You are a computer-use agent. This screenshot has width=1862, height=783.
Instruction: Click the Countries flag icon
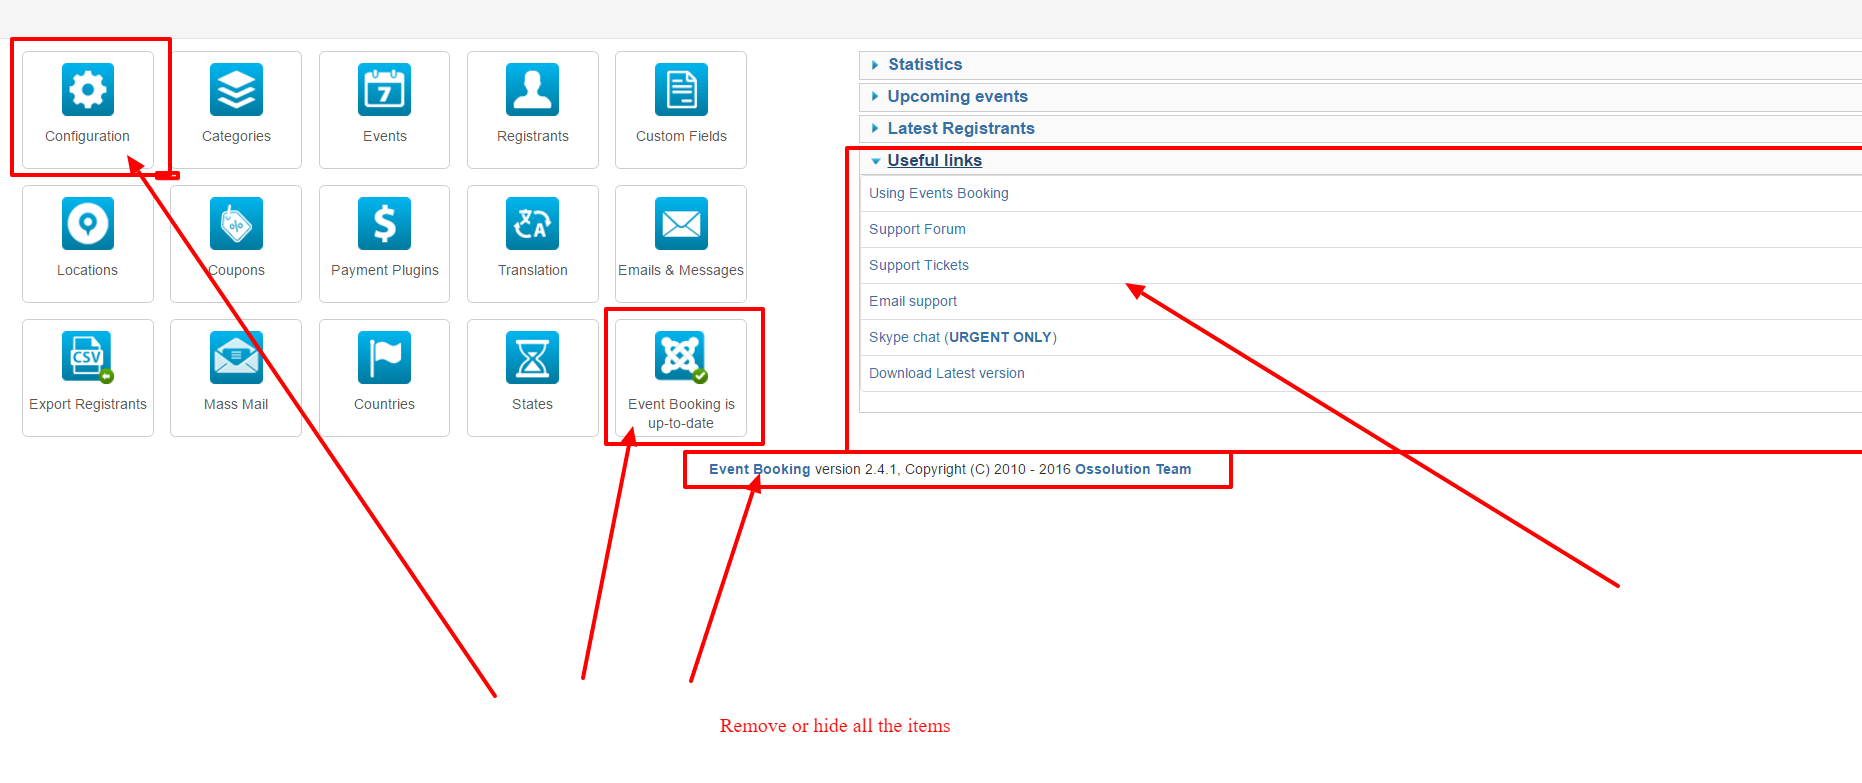pos(384,358)
